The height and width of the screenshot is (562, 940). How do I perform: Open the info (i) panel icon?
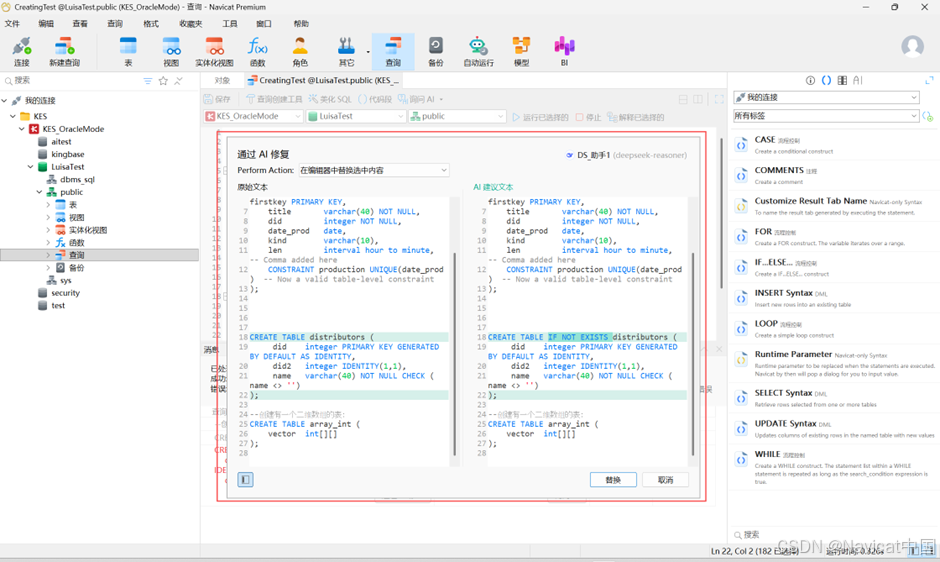811,80
